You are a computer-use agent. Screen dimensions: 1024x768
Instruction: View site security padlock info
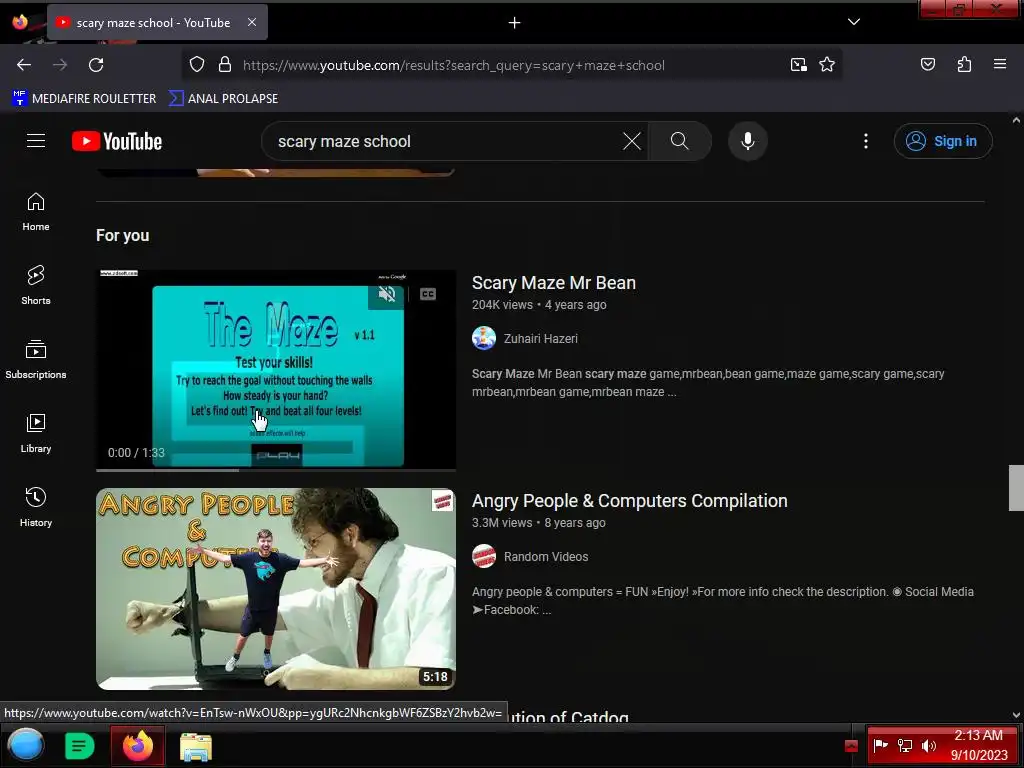pos(225,65)
